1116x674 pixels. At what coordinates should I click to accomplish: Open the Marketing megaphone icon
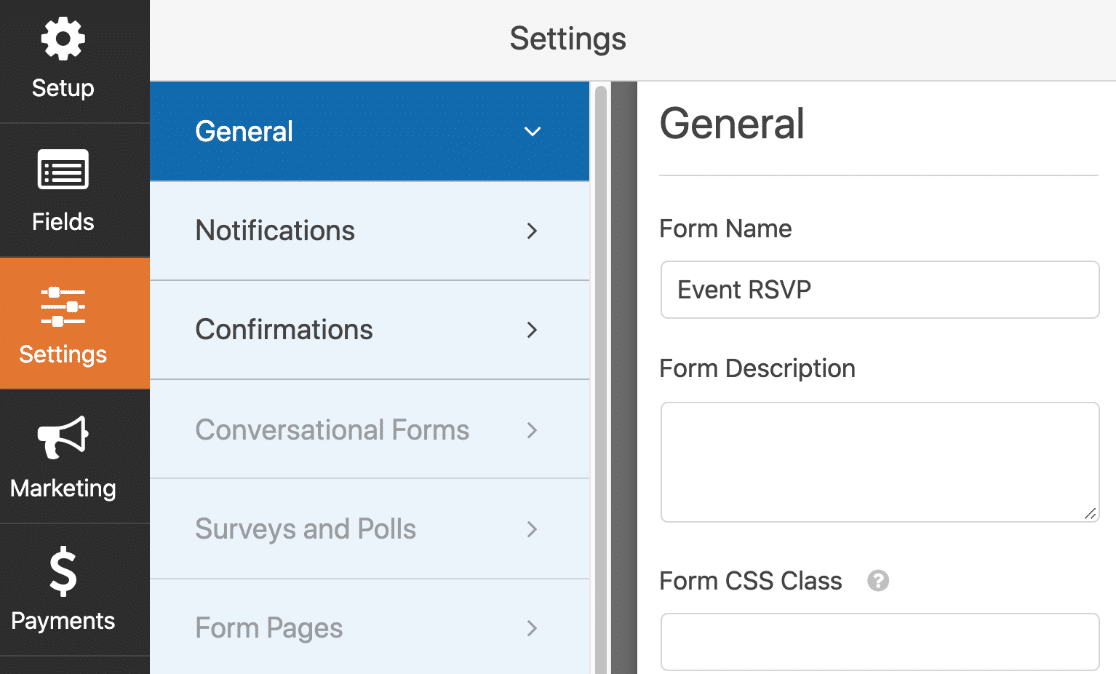tap(63, 437)
